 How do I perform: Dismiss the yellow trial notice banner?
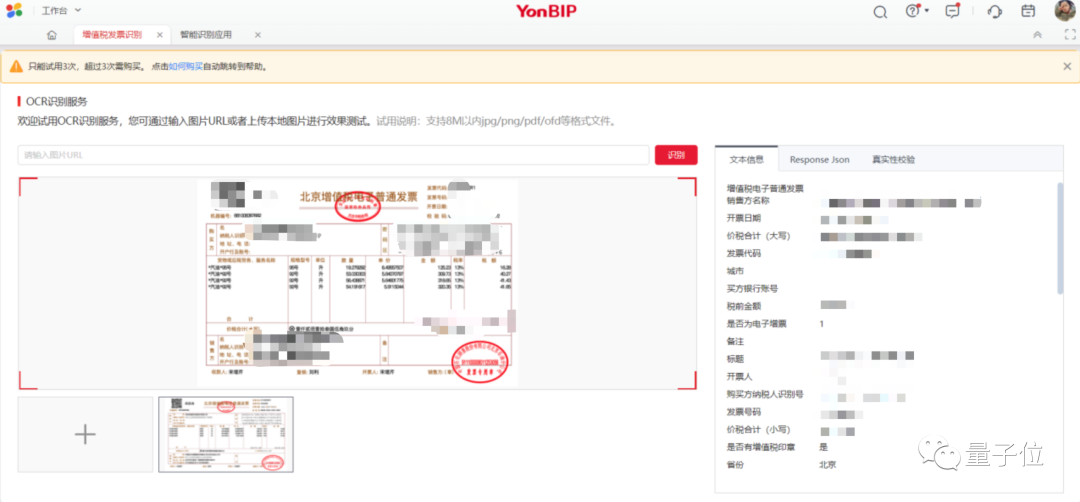1067,66
